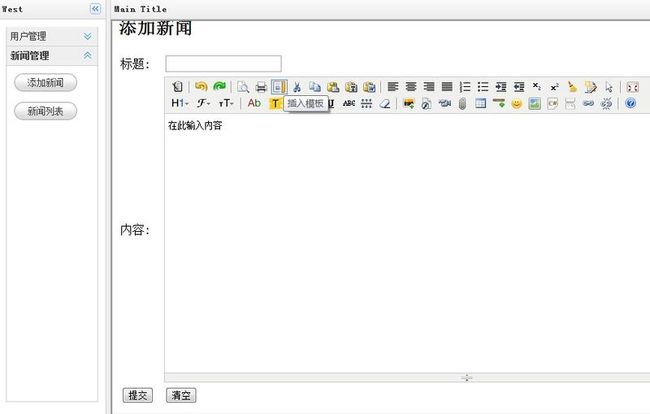Open print preview magnifier icon
This screenshot has width=650, height=414.
[x=243, y=87]
